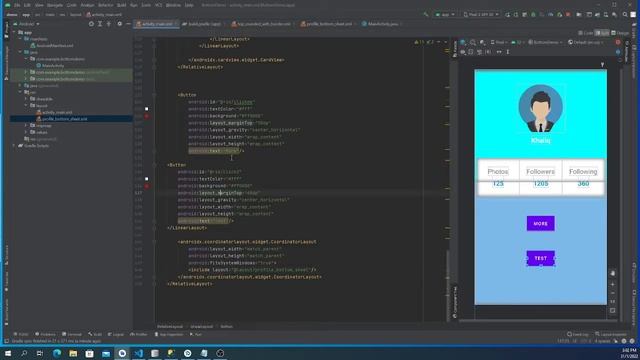640x360 pixels.
Task: Switch editor to Code view mode
Action: (x=585, y=33)
